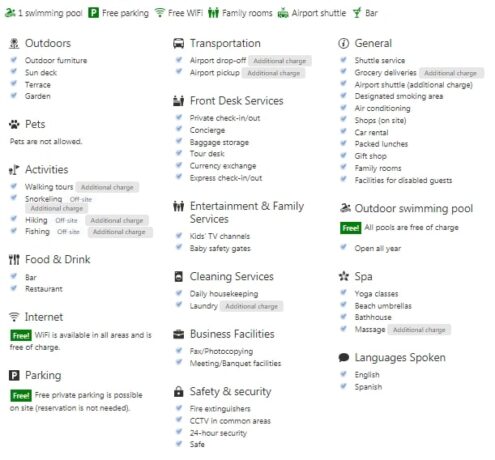This screenshot has width=495, height=460.
Task: Click the Free WiFi signal icon
Action: [x=160, y=13]
